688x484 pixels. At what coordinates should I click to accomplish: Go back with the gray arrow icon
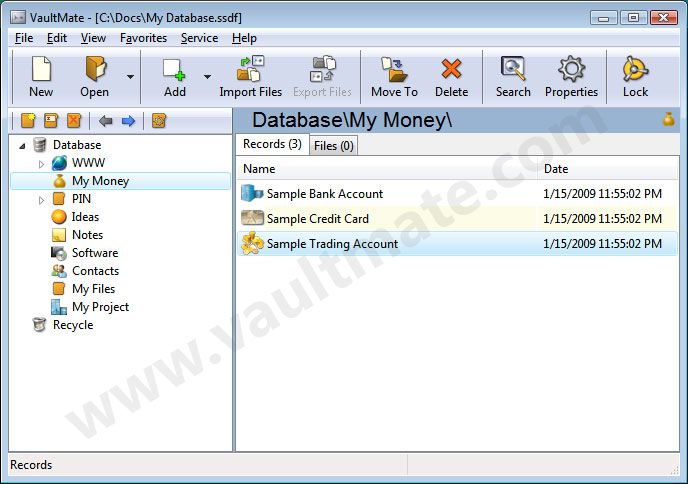105,121
